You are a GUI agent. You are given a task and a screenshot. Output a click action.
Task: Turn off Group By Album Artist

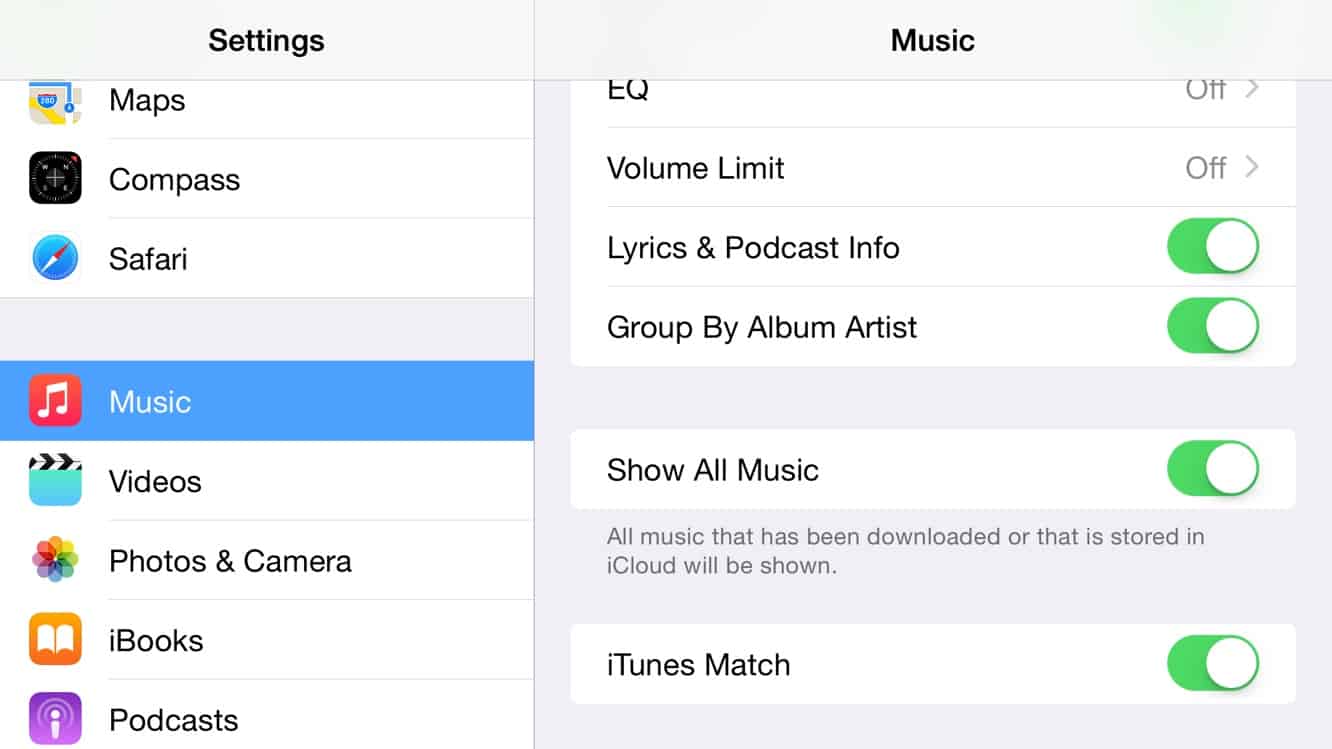pyautogui.click(x=1212, y=327)
